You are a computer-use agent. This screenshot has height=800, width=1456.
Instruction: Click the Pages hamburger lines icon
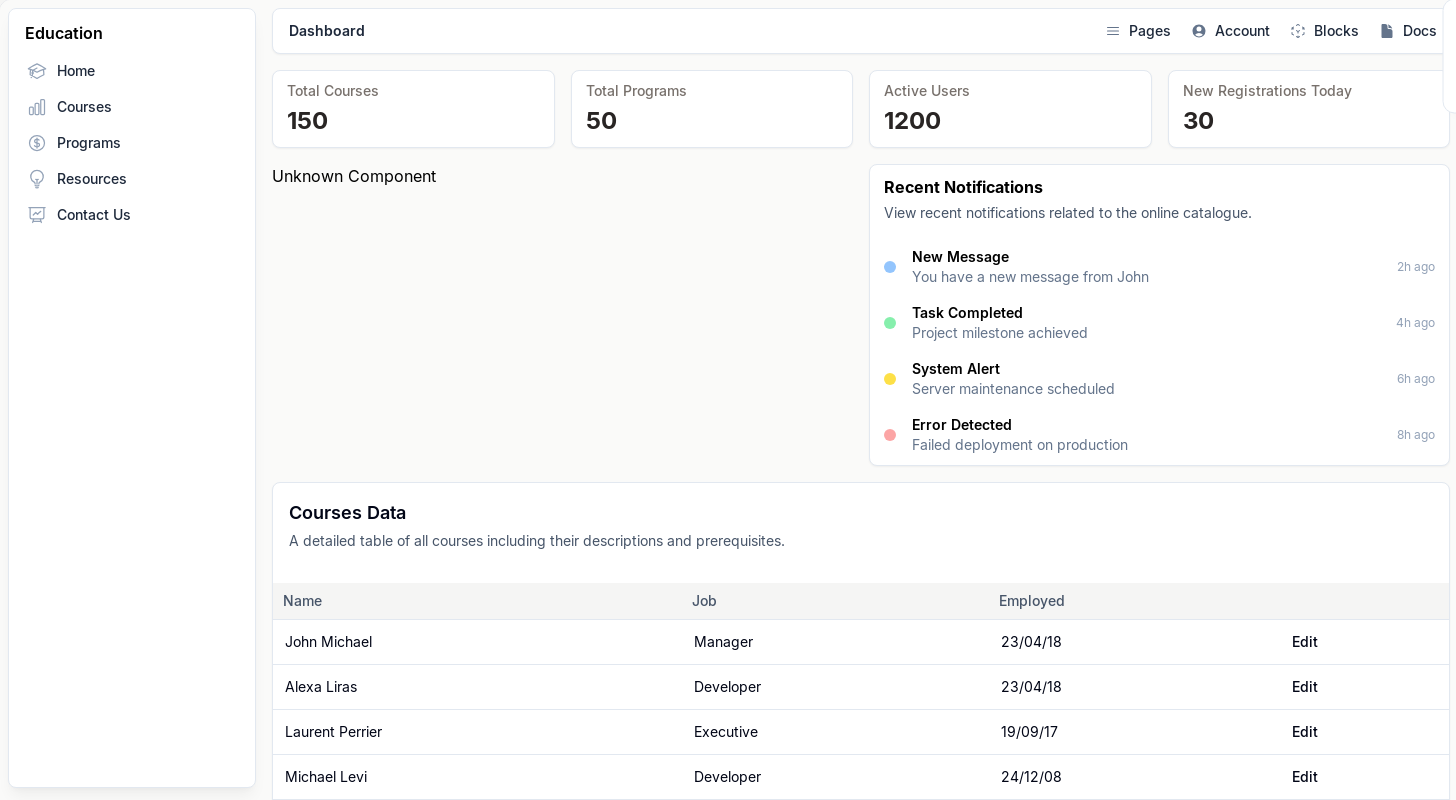(1113, 31)
